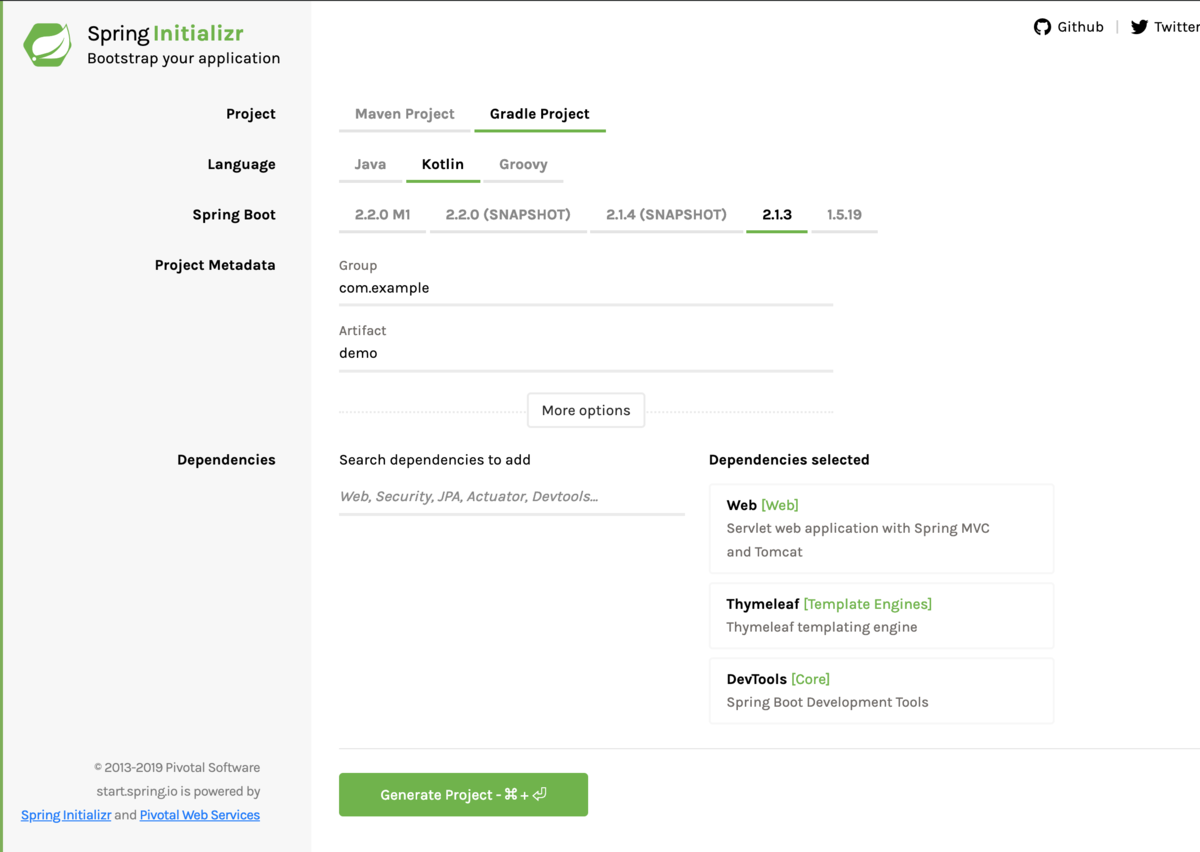Click "Bootstrap your application" tagline

184,58
